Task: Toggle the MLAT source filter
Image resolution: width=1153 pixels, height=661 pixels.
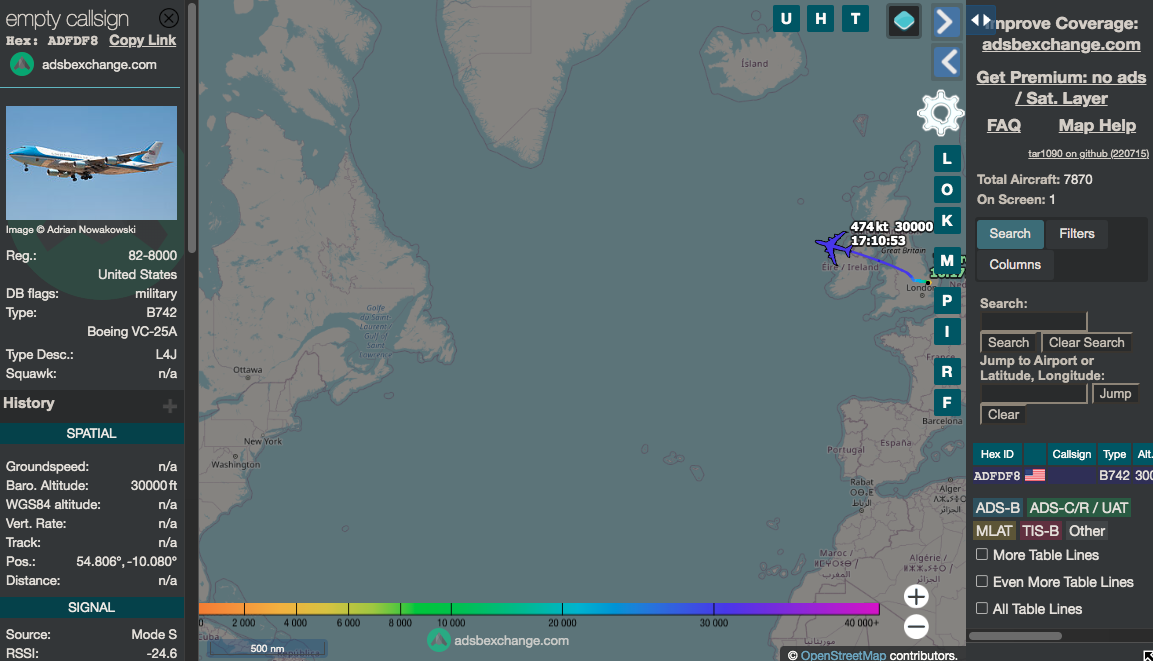Action: pos(994,531)
